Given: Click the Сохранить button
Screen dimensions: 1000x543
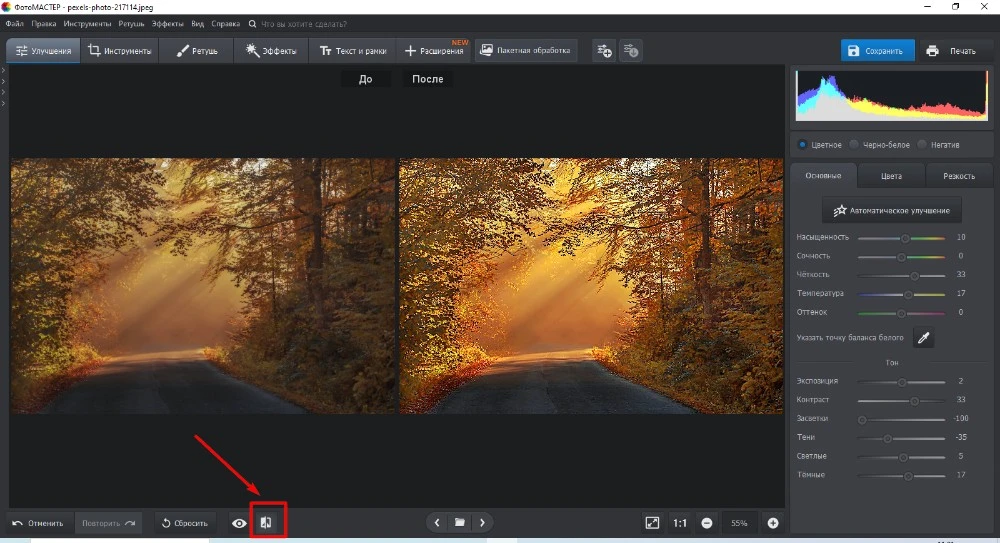Looking at the screenshot, I should click(x=877, y=51).
